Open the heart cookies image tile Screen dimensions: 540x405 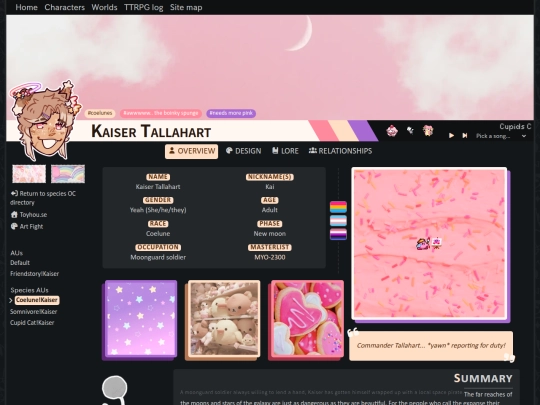(x=307, y=319)
